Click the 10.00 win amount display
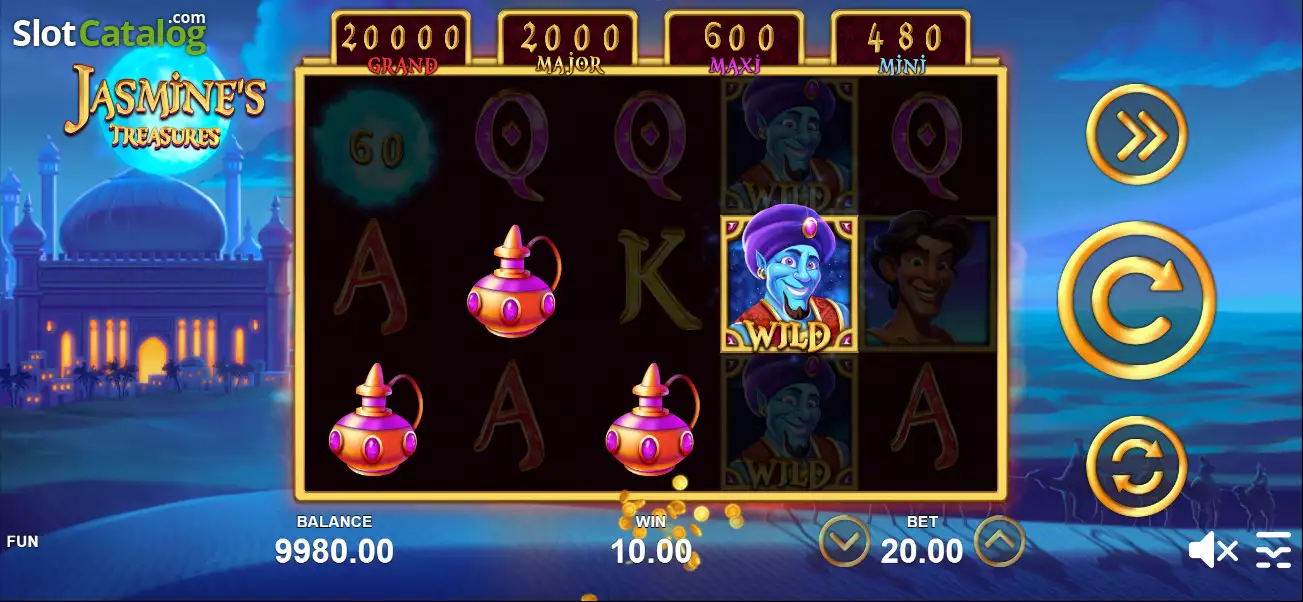 click(651, 551)
